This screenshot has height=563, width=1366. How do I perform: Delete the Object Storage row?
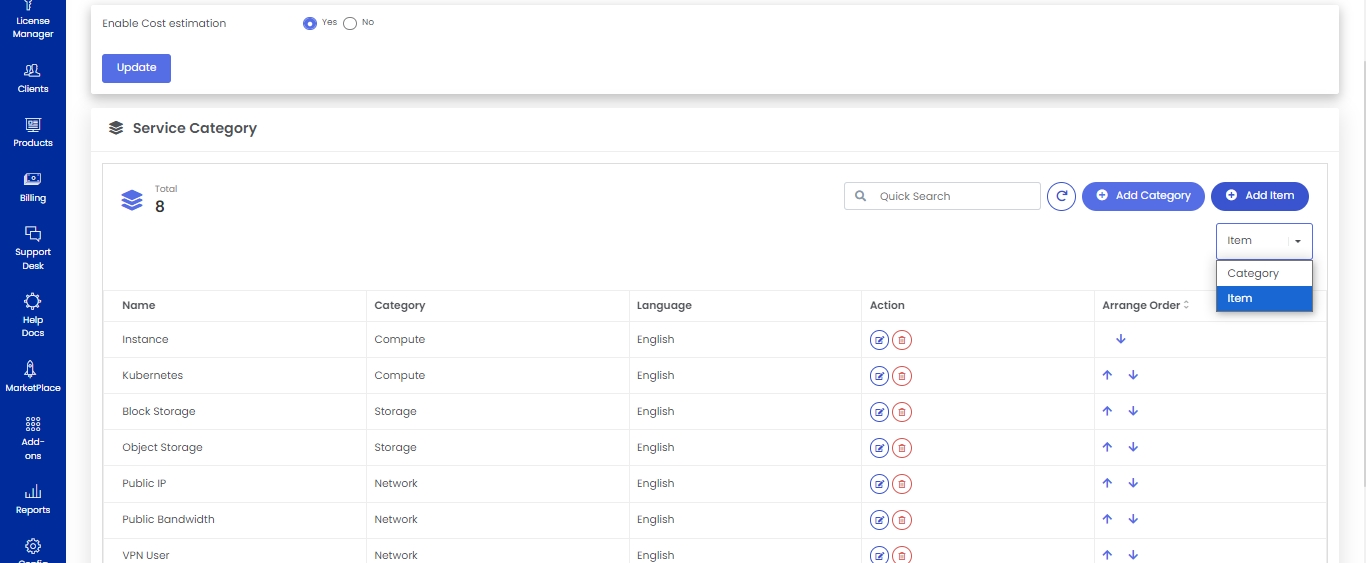point(902,448)
